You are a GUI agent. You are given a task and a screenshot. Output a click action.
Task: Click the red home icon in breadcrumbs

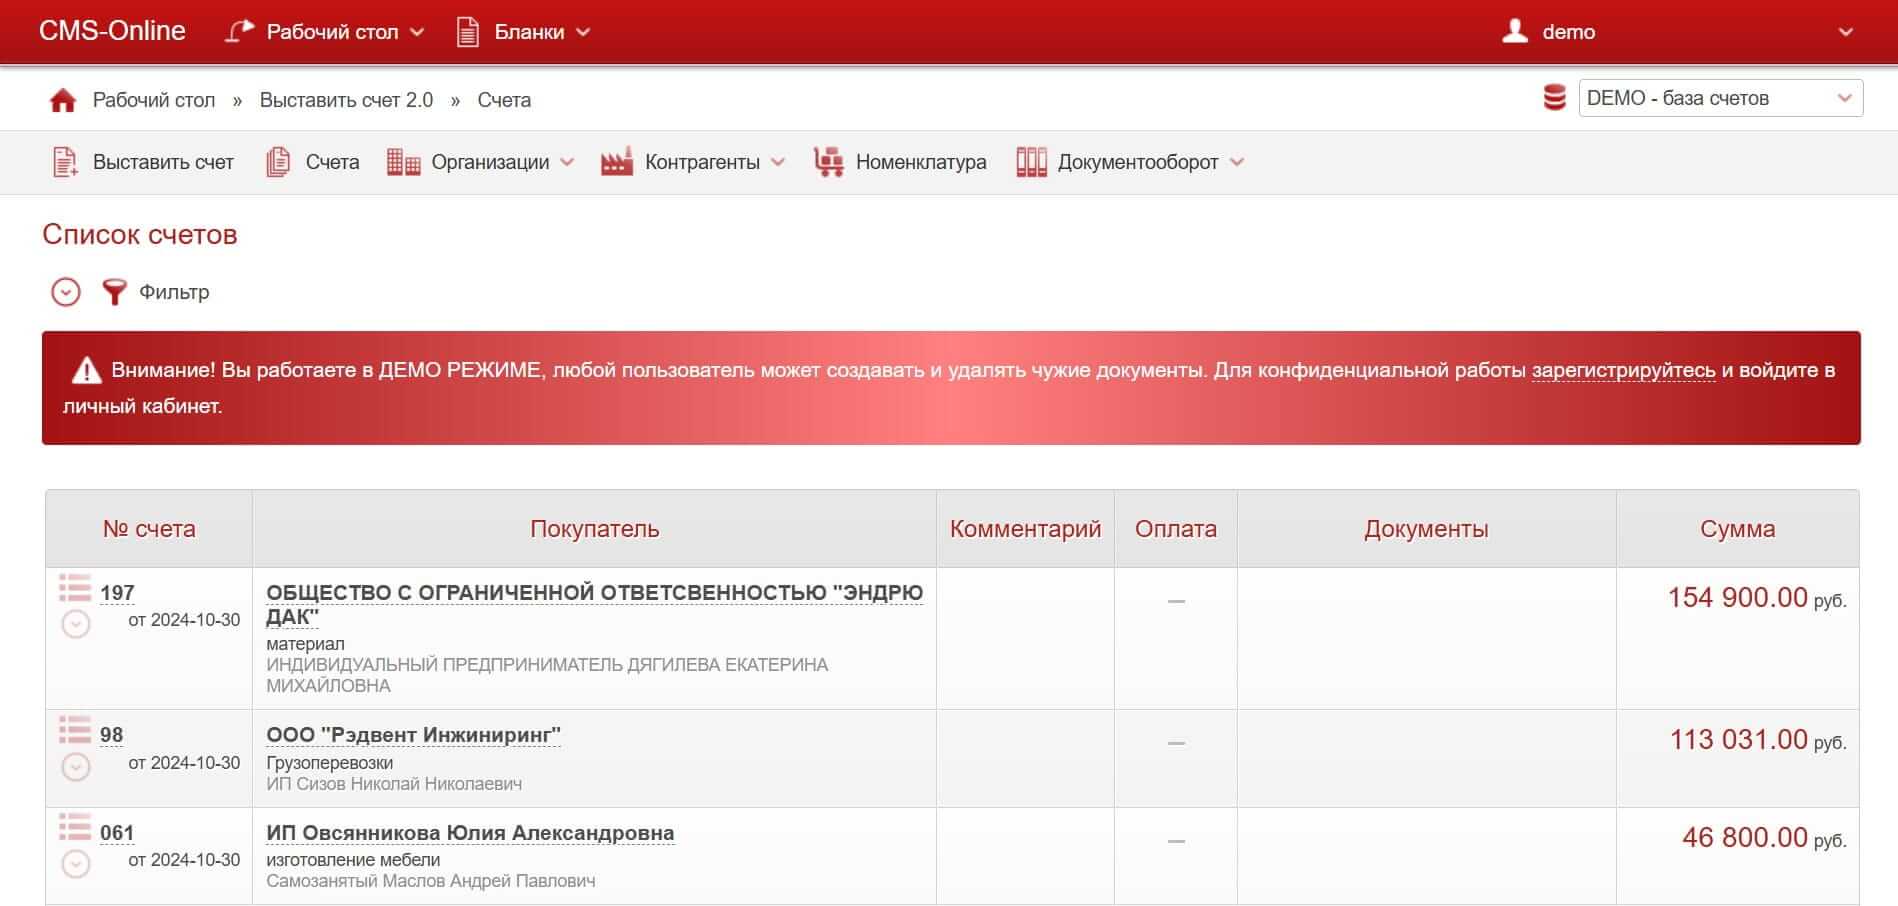pyautogui.click(x=63, y=100)
